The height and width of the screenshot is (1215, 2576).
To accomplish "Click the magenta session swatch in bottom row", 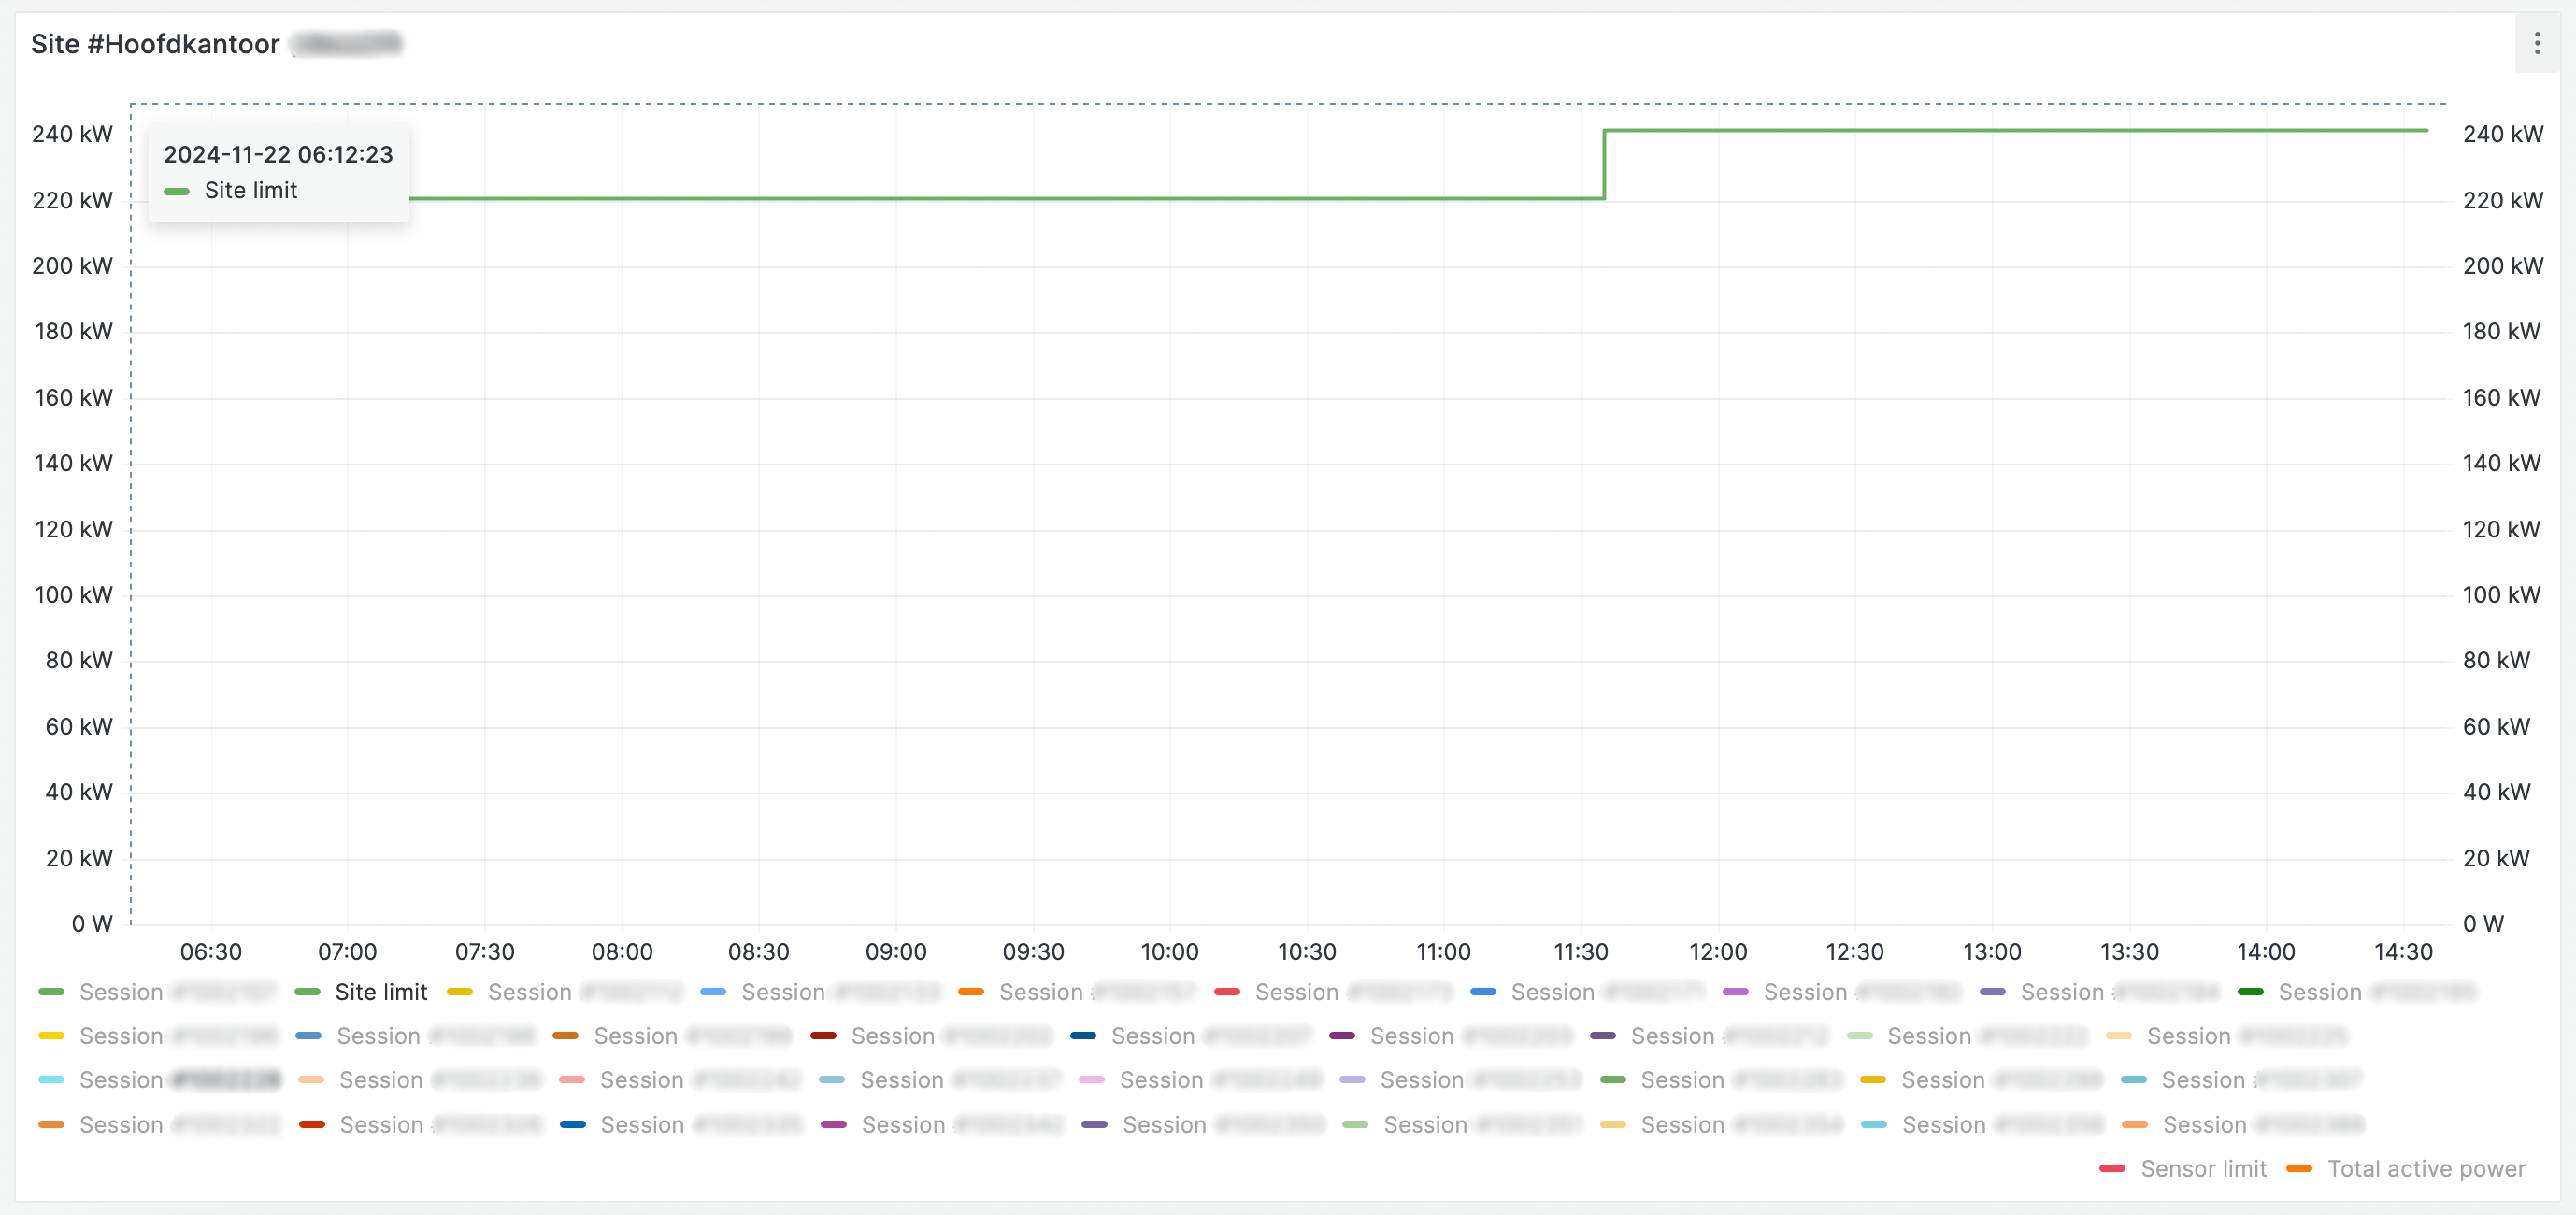I will click(833, 1125).
